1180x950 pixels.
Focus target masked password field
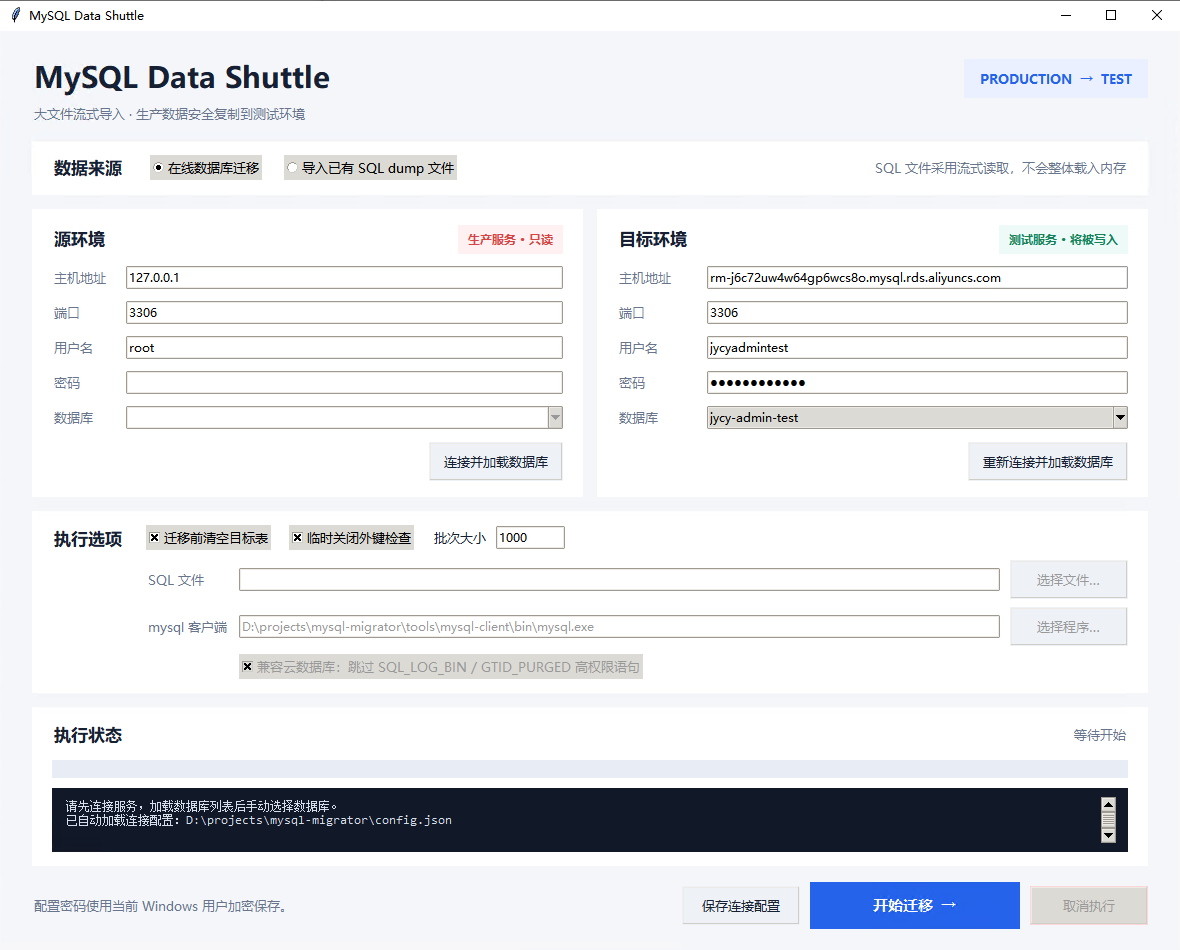pos(917,382)
